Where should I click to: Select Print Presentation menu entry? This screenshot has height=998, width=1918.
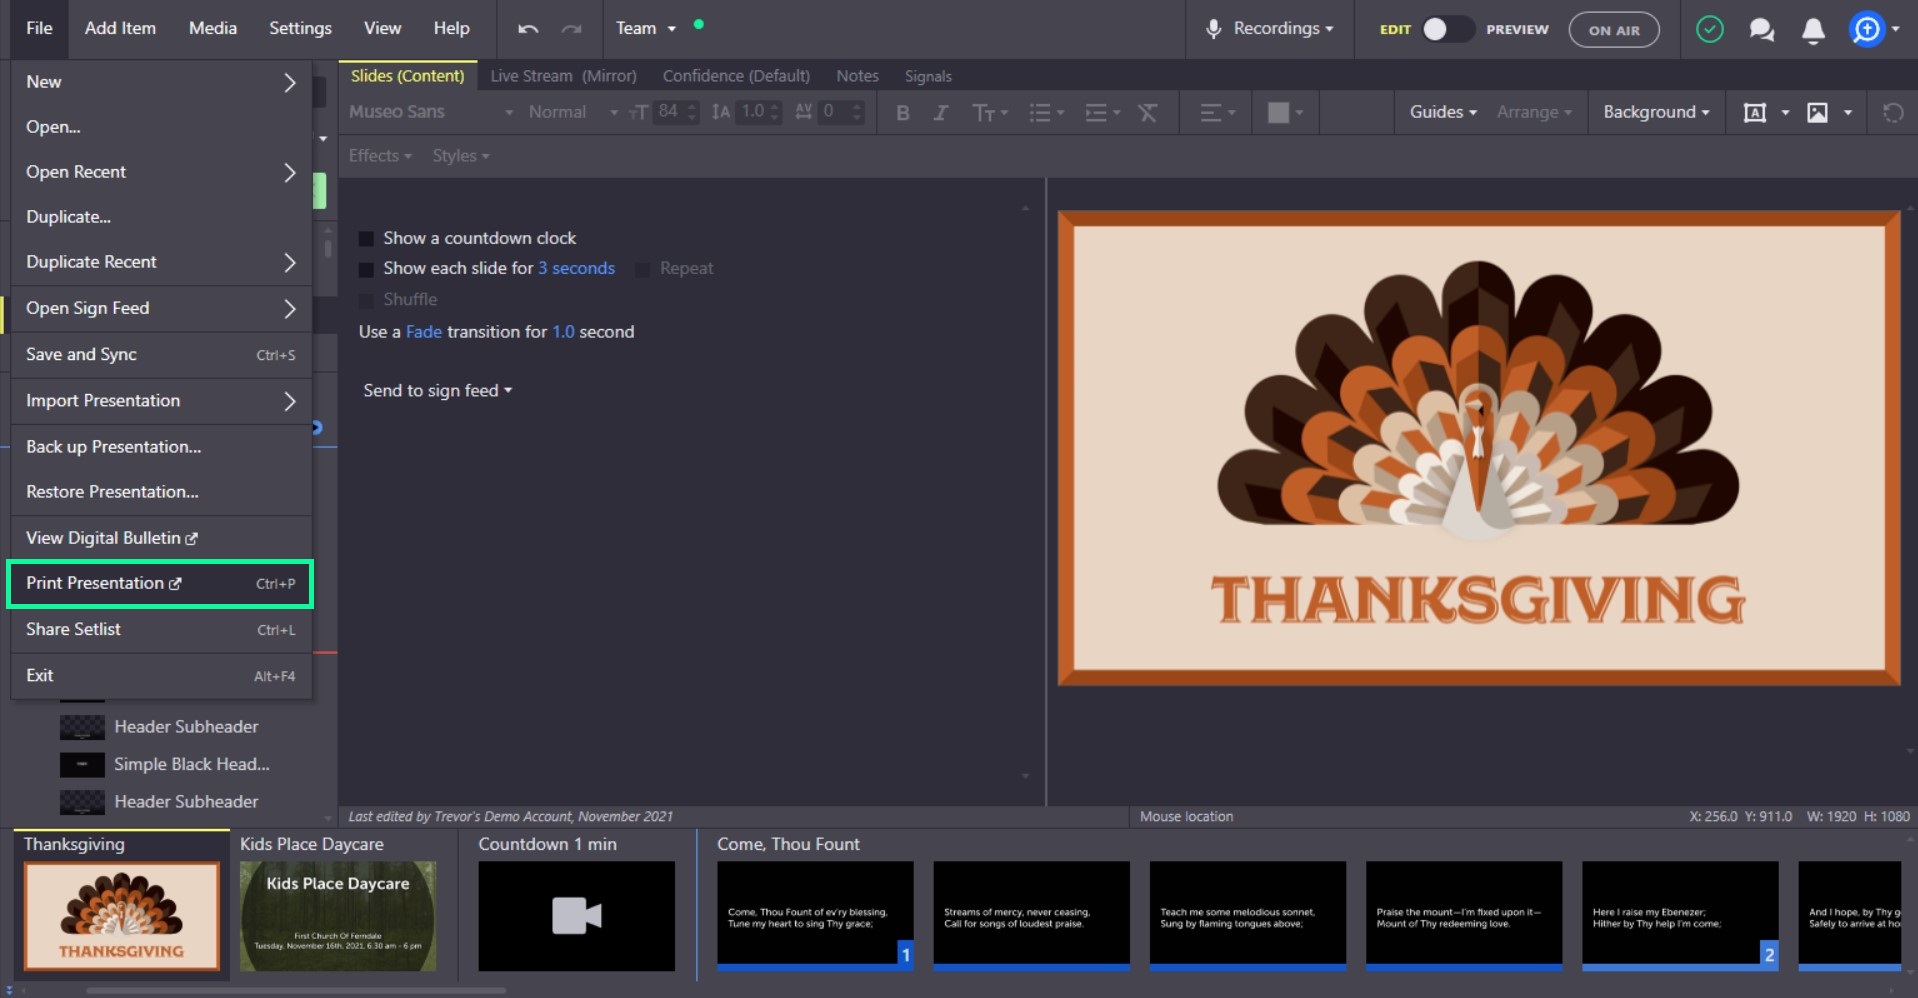161,584
